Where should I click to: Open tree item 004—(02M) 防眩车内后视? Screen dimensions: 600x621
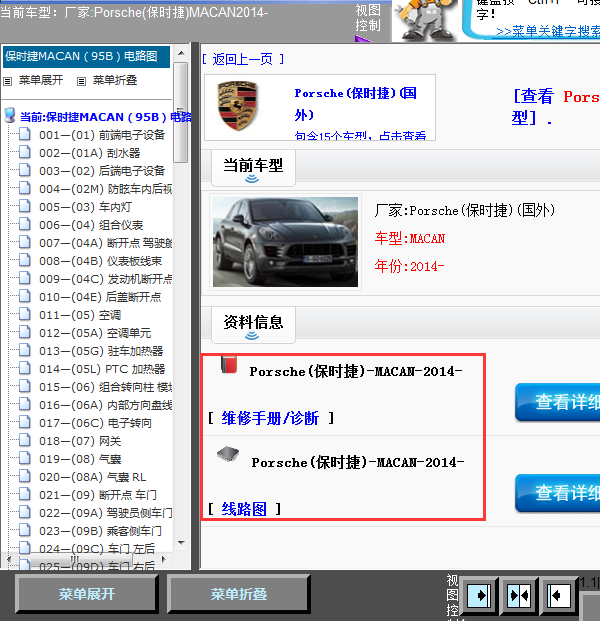point(105,189)
